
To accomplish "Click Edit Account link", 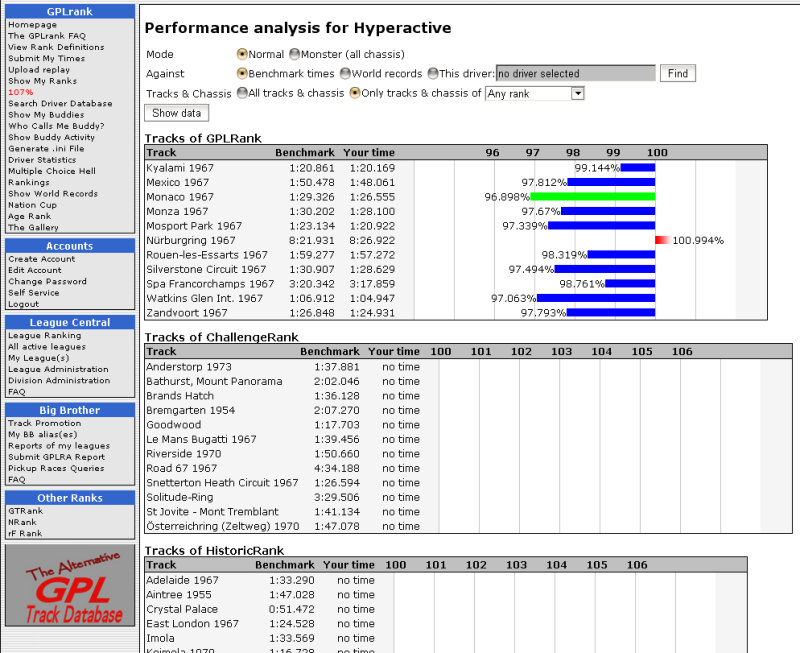I will pyautogui.click(x=35, y=270).
